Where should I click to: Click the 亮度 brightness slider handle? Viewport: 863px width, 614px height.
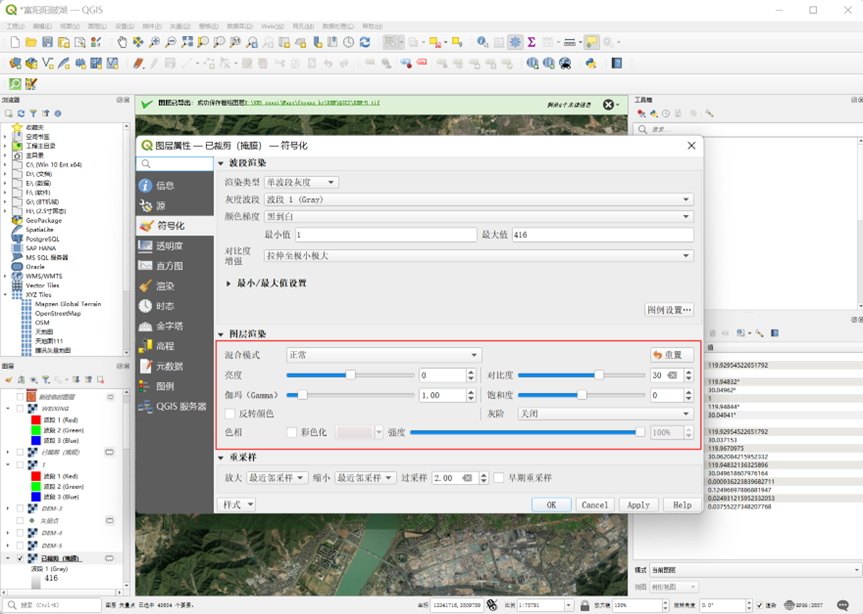click(350, 375)
